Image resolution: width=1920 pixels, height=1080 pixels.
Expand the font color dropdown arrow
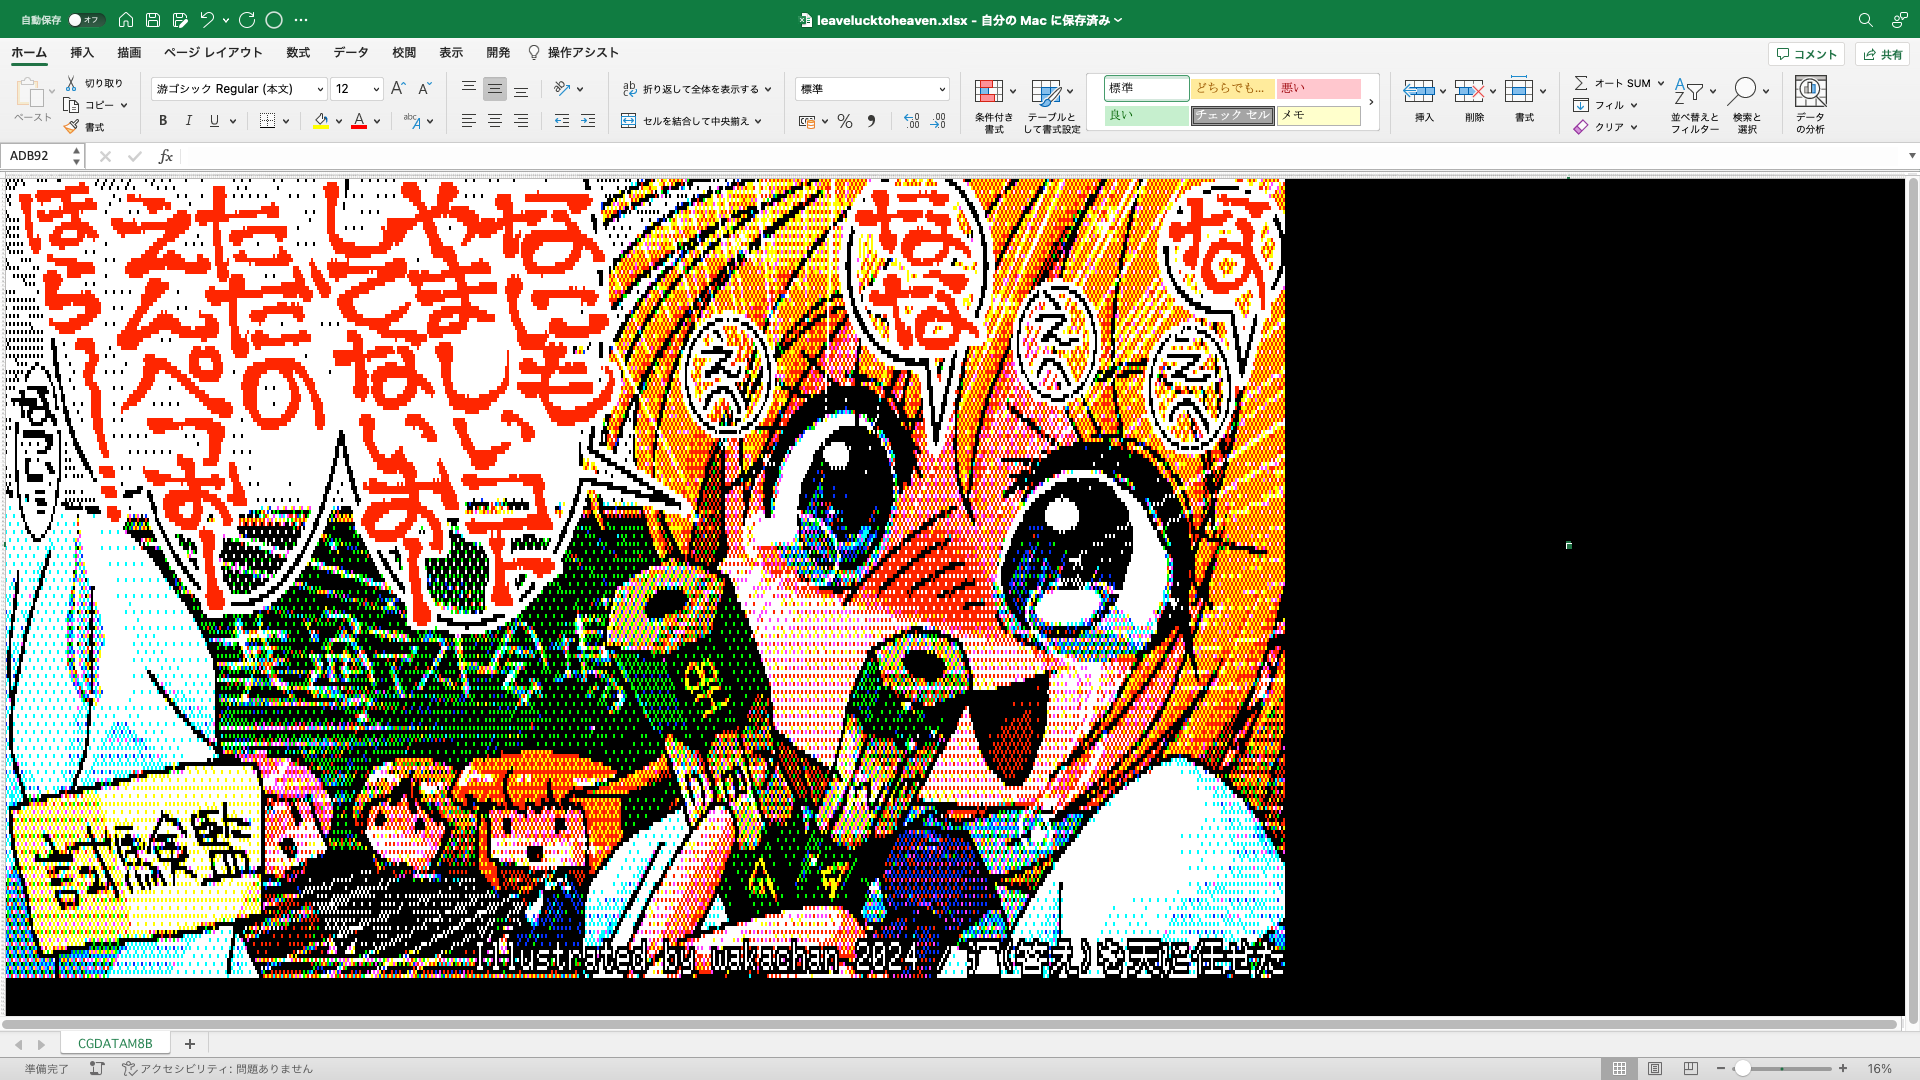377,121
